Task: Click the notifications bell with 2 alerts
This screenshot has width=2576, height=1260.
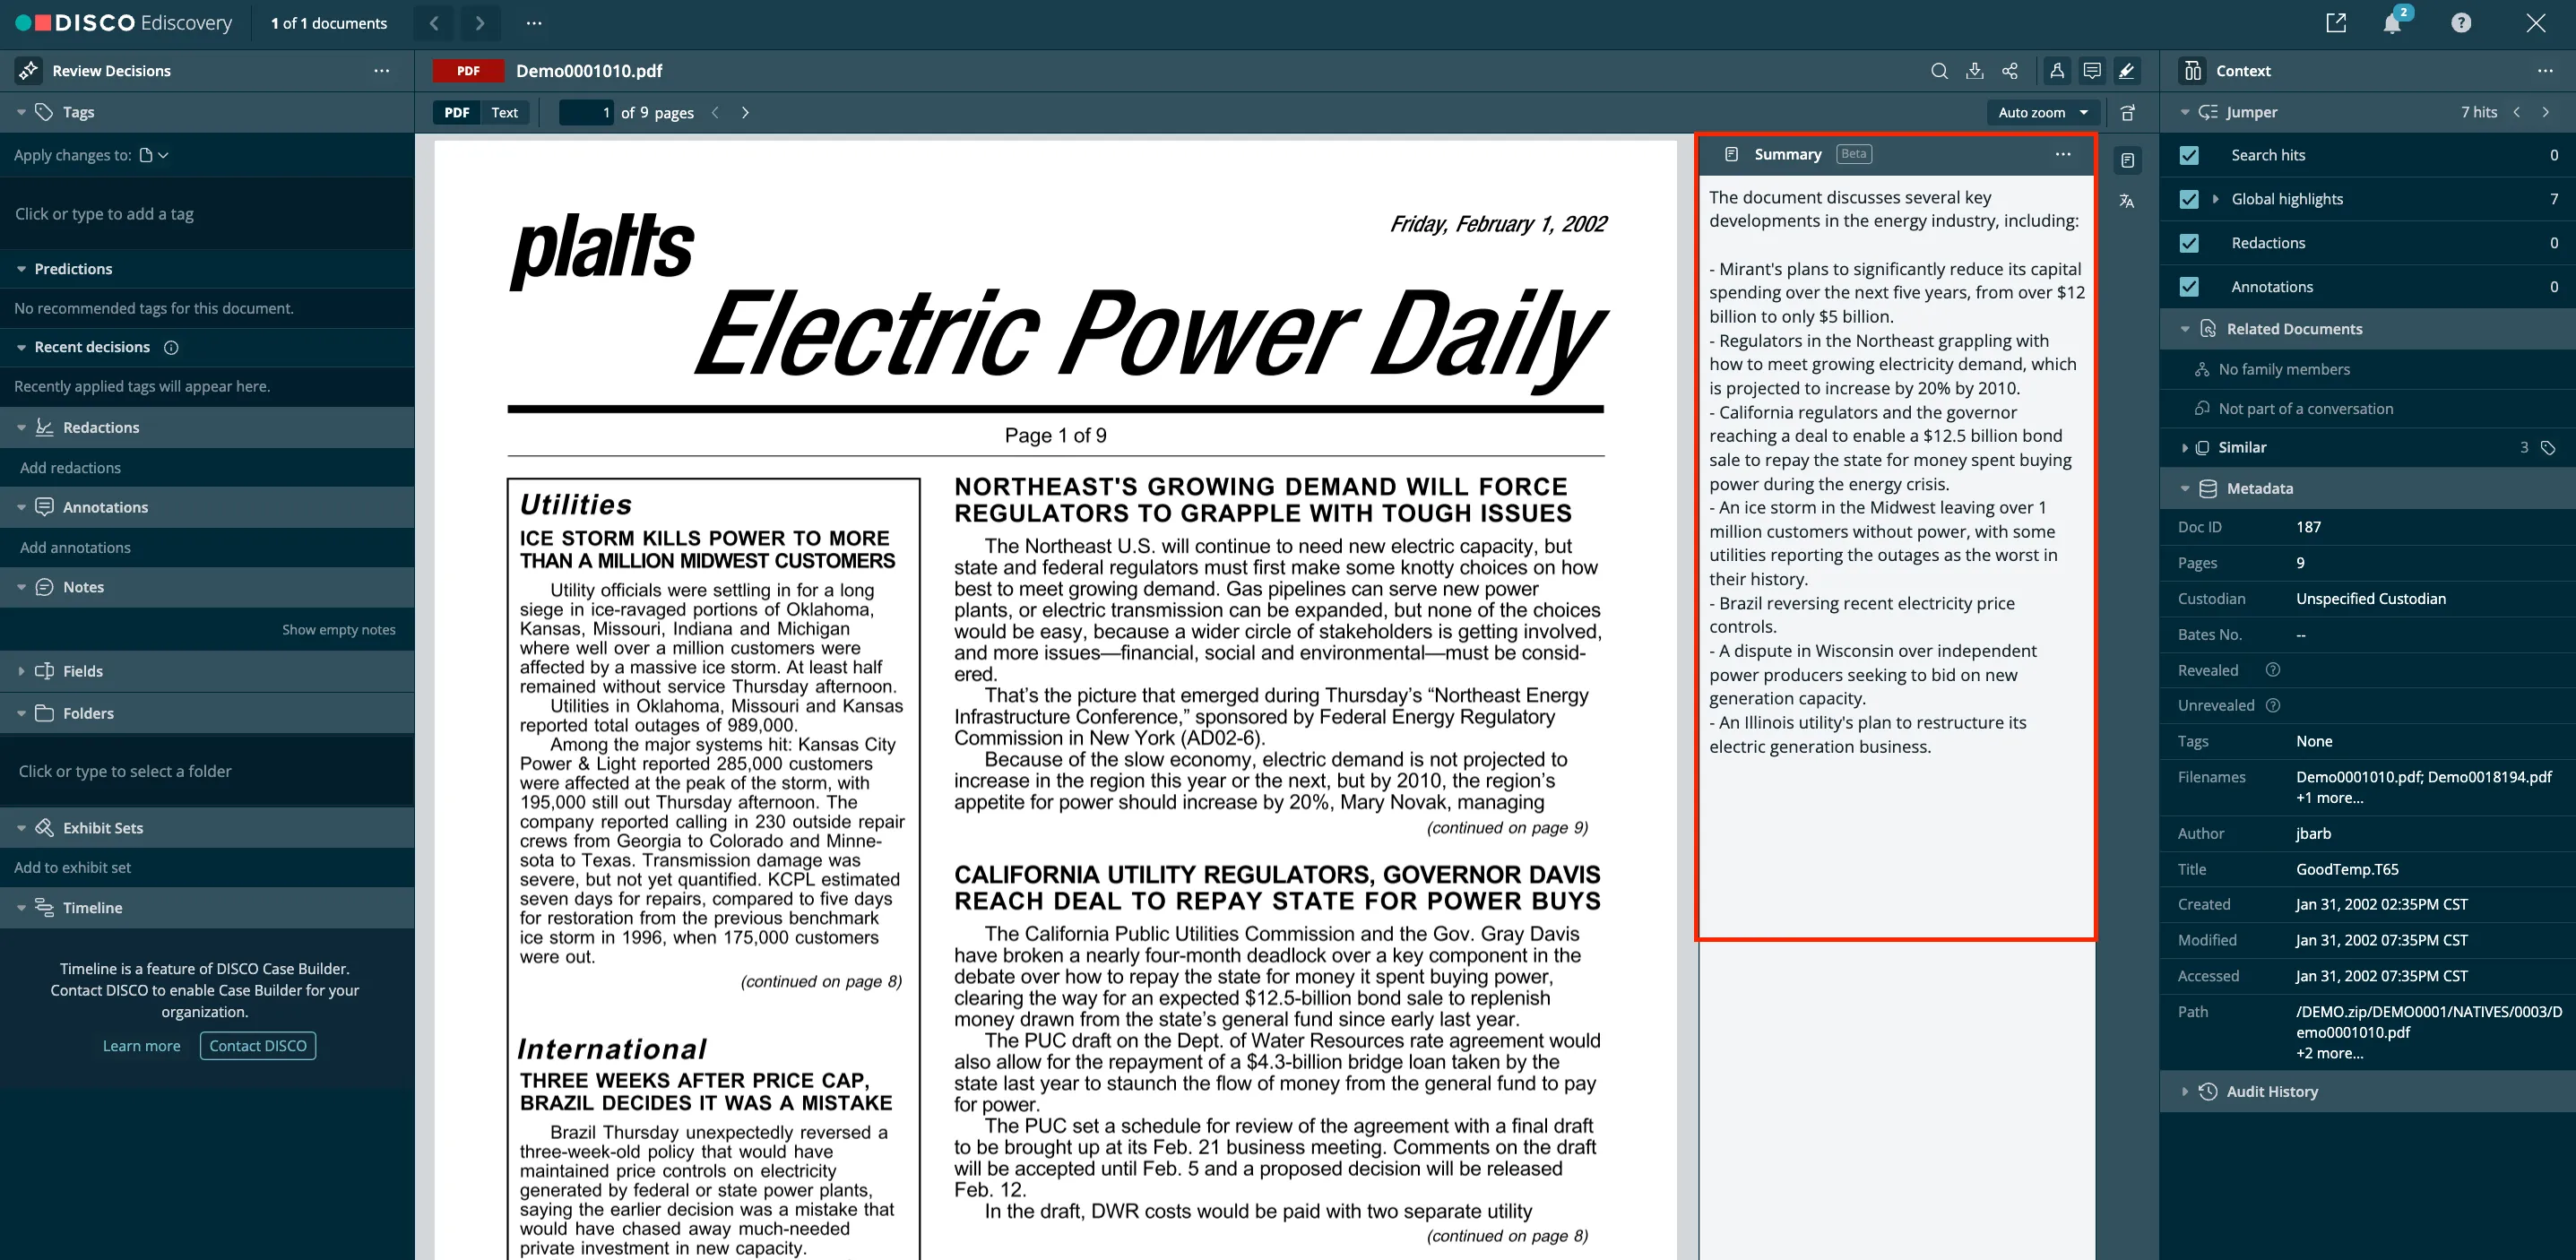Action: tap(2392, 22)
